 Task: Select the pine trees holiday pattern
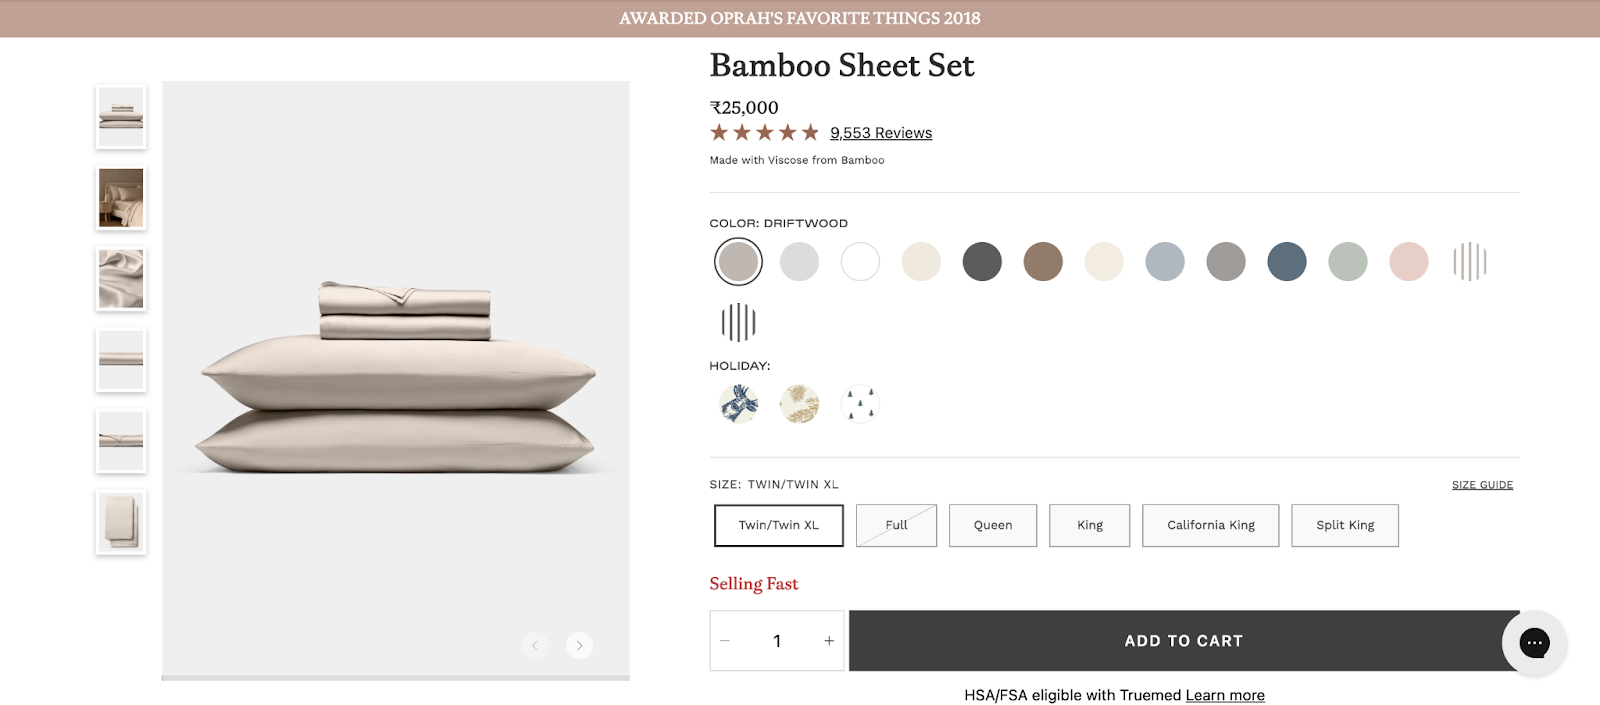click(860, 403)
